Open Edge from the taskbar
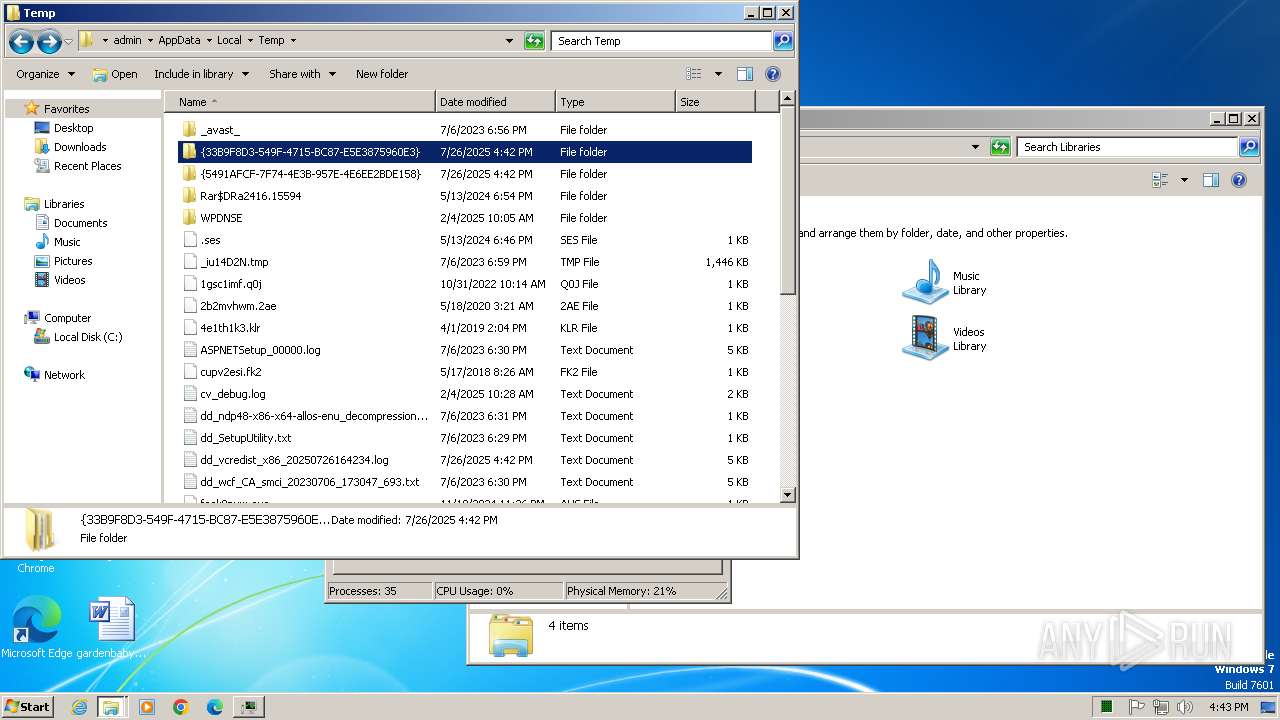The width and height of the screenshot is (1280, 720). click(215, 707)
